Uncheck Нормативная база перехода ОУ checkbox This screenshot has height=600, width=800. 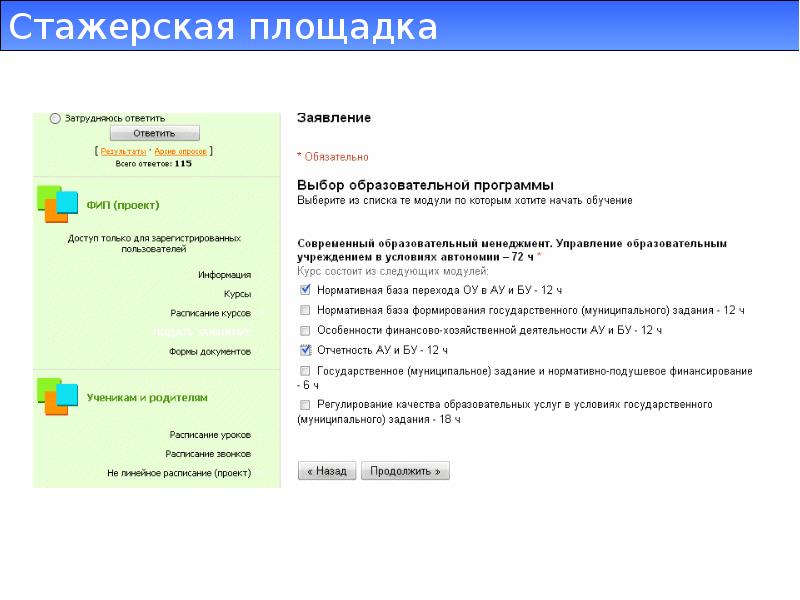coord(305,290)
